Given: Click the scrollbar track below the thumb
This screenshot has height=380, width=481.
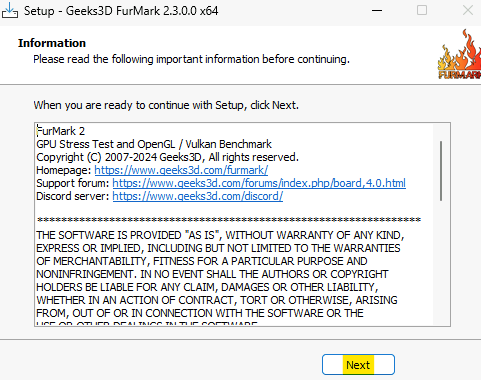Looking at the screenshot, I should tap(441, 263).
